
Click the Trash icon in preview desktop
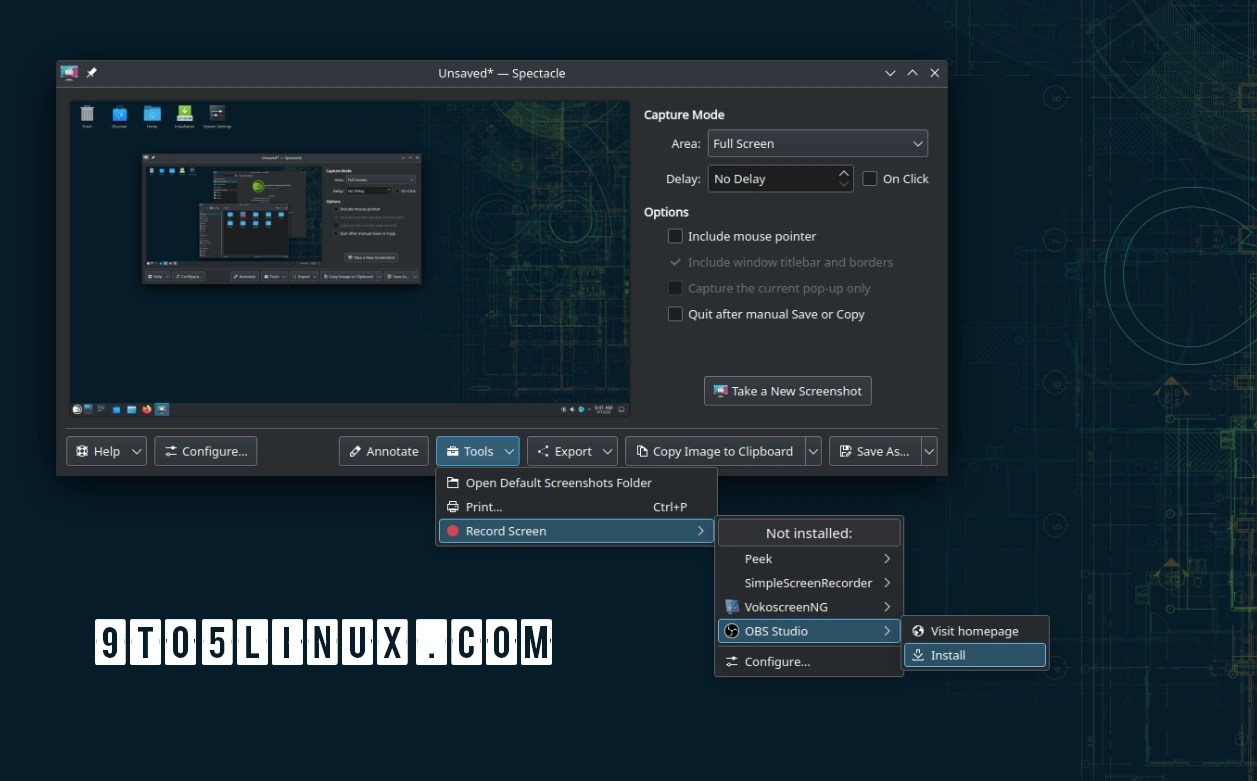pos(87,113)
